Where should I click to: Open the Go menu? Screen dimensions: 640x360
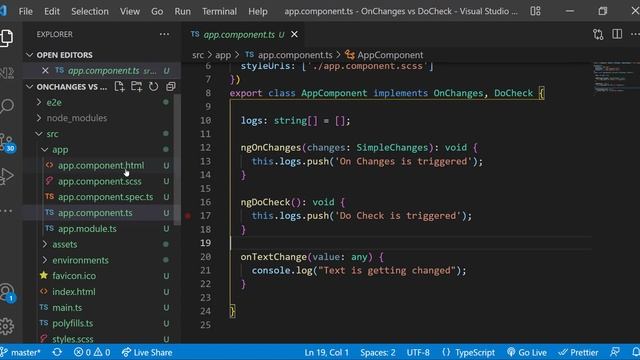(x=157, y=11)
